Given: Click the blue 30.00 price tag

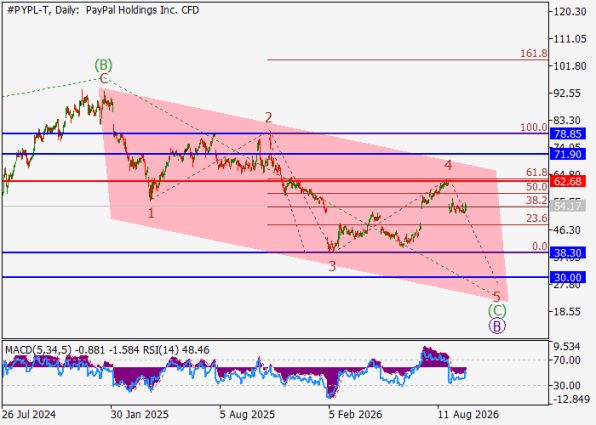Looking at the screenshot, I should point(567,278).
